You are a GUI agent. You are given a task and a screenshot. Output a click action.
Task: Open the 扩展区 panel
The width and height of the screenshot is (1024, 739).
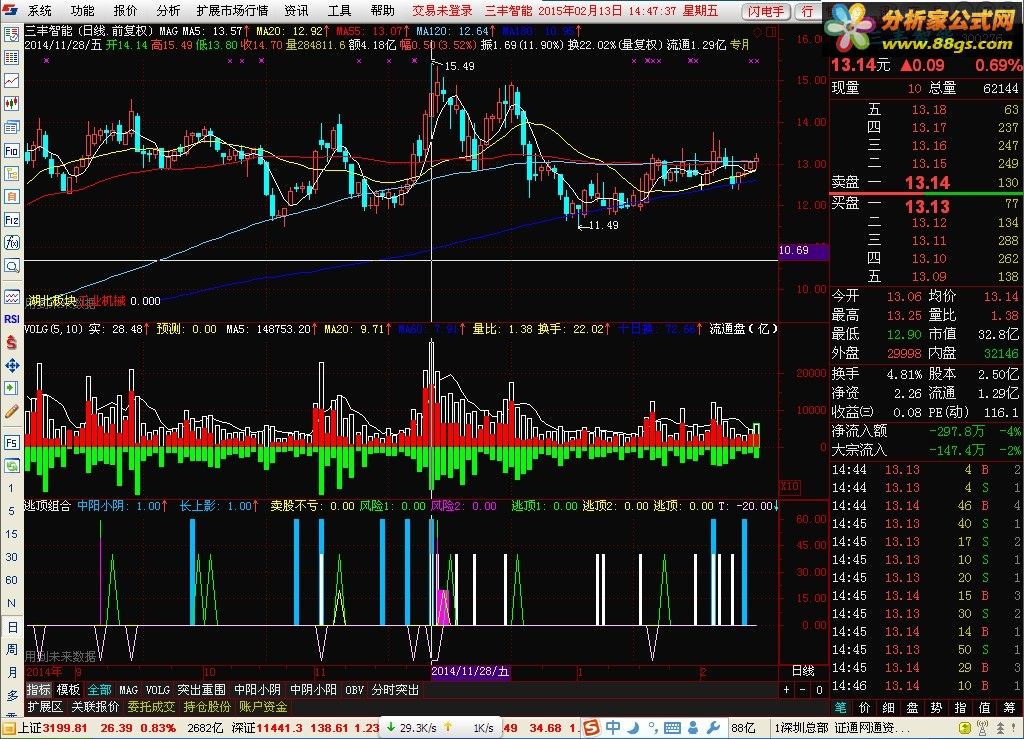point(45,706)
